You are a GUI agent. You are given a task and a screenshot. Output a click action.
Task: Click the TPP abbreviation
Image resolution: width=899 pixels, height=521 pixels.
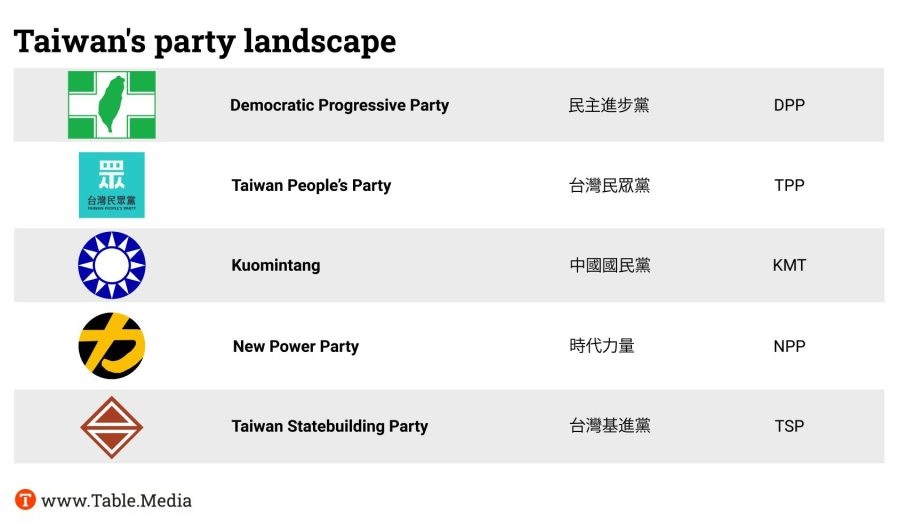point(789,185)
